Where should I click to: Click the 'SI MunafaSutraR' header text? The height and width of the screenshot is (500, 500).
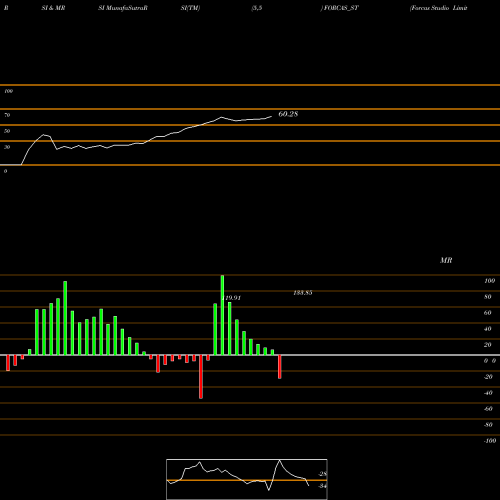[123, 8]
